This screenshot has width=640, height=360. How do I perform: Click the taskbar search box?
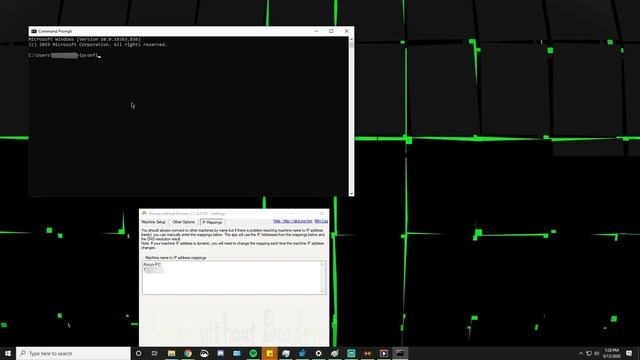pos(73,353)
